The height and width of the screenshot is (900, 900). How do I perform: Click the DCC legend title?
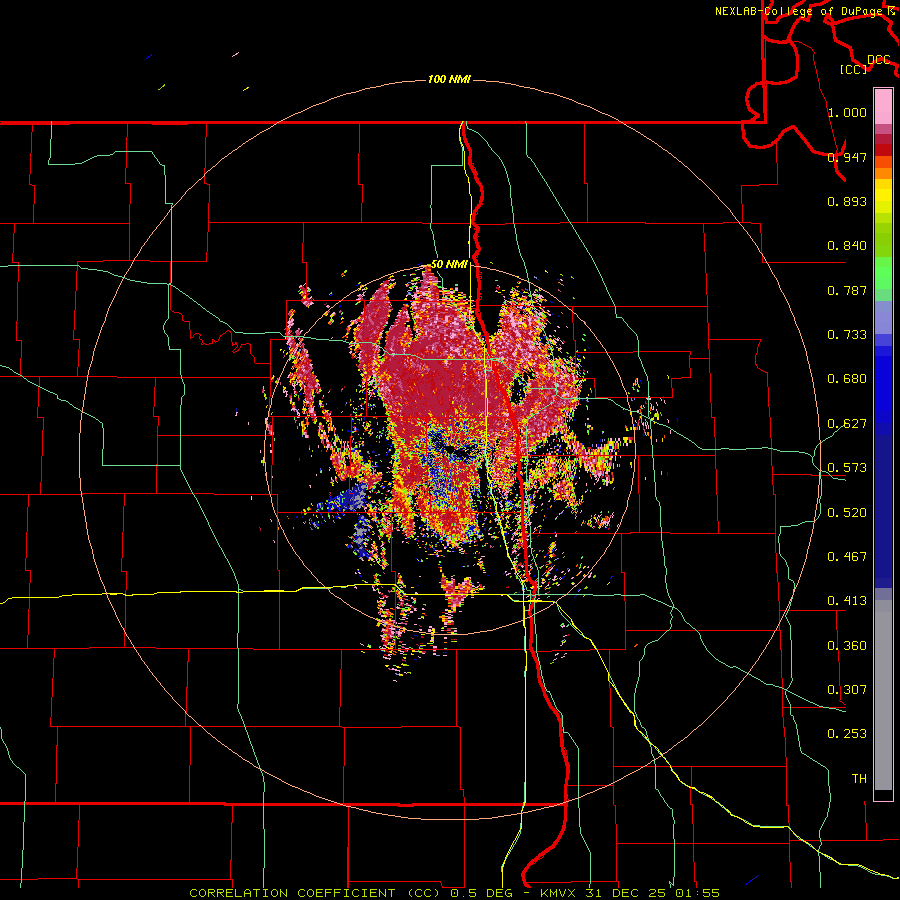click(879, 60)
